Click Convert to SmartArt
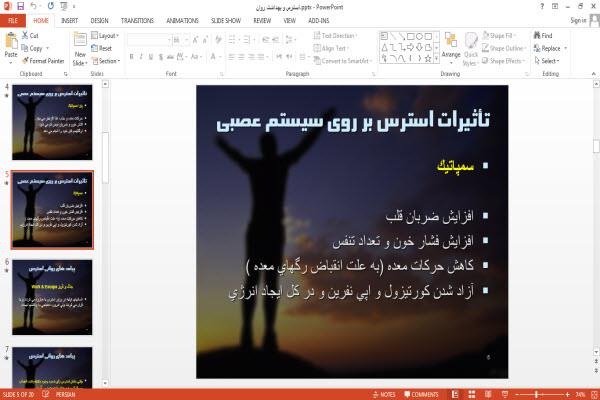The width and height of the screenshot is (600, 400). (x=343, y=61)
